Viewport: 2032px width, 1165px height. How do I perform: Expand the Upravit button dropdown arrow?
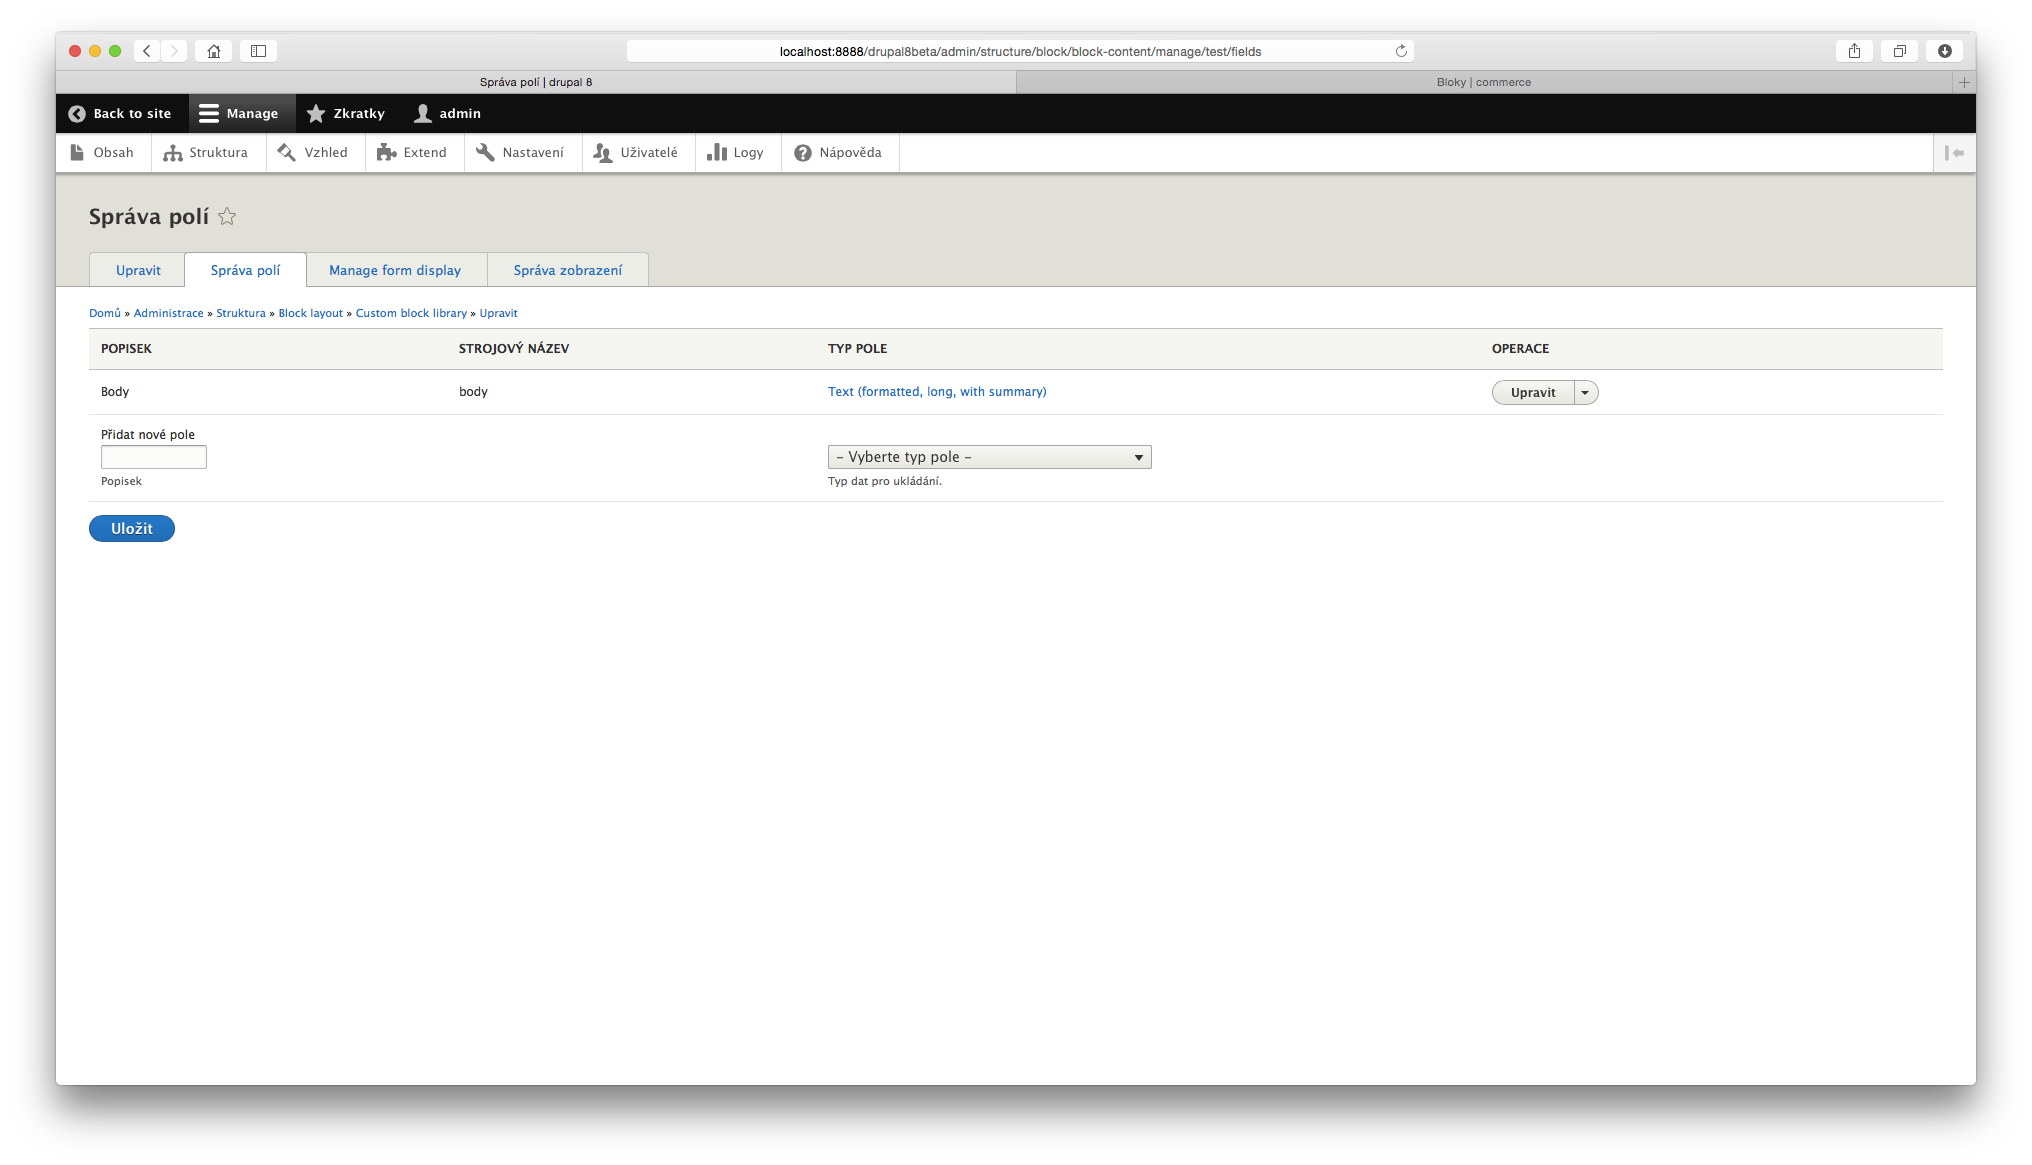click(1585, 392)
